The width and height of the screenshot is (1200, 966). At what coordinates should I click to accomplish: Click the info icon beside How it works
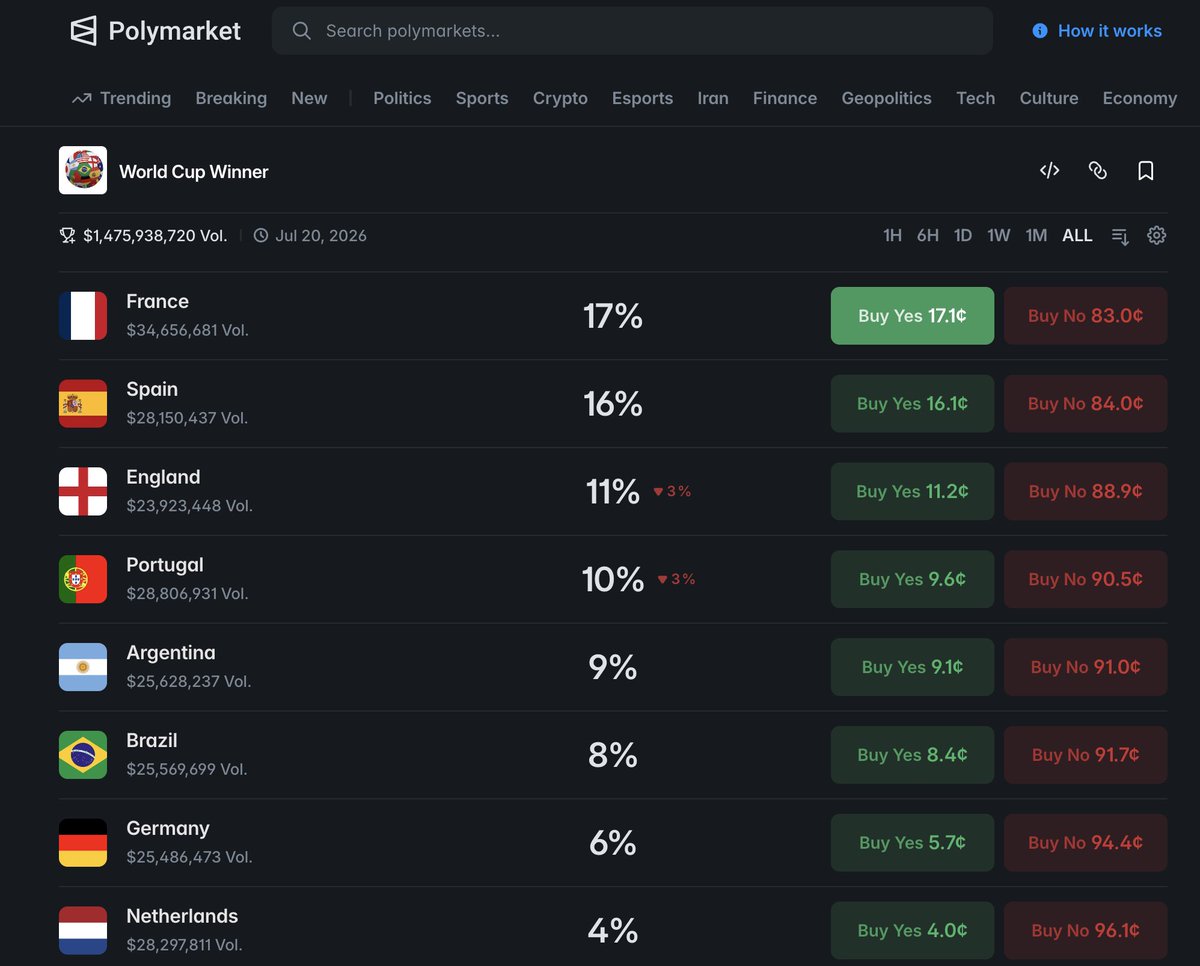pos(1040,31)
